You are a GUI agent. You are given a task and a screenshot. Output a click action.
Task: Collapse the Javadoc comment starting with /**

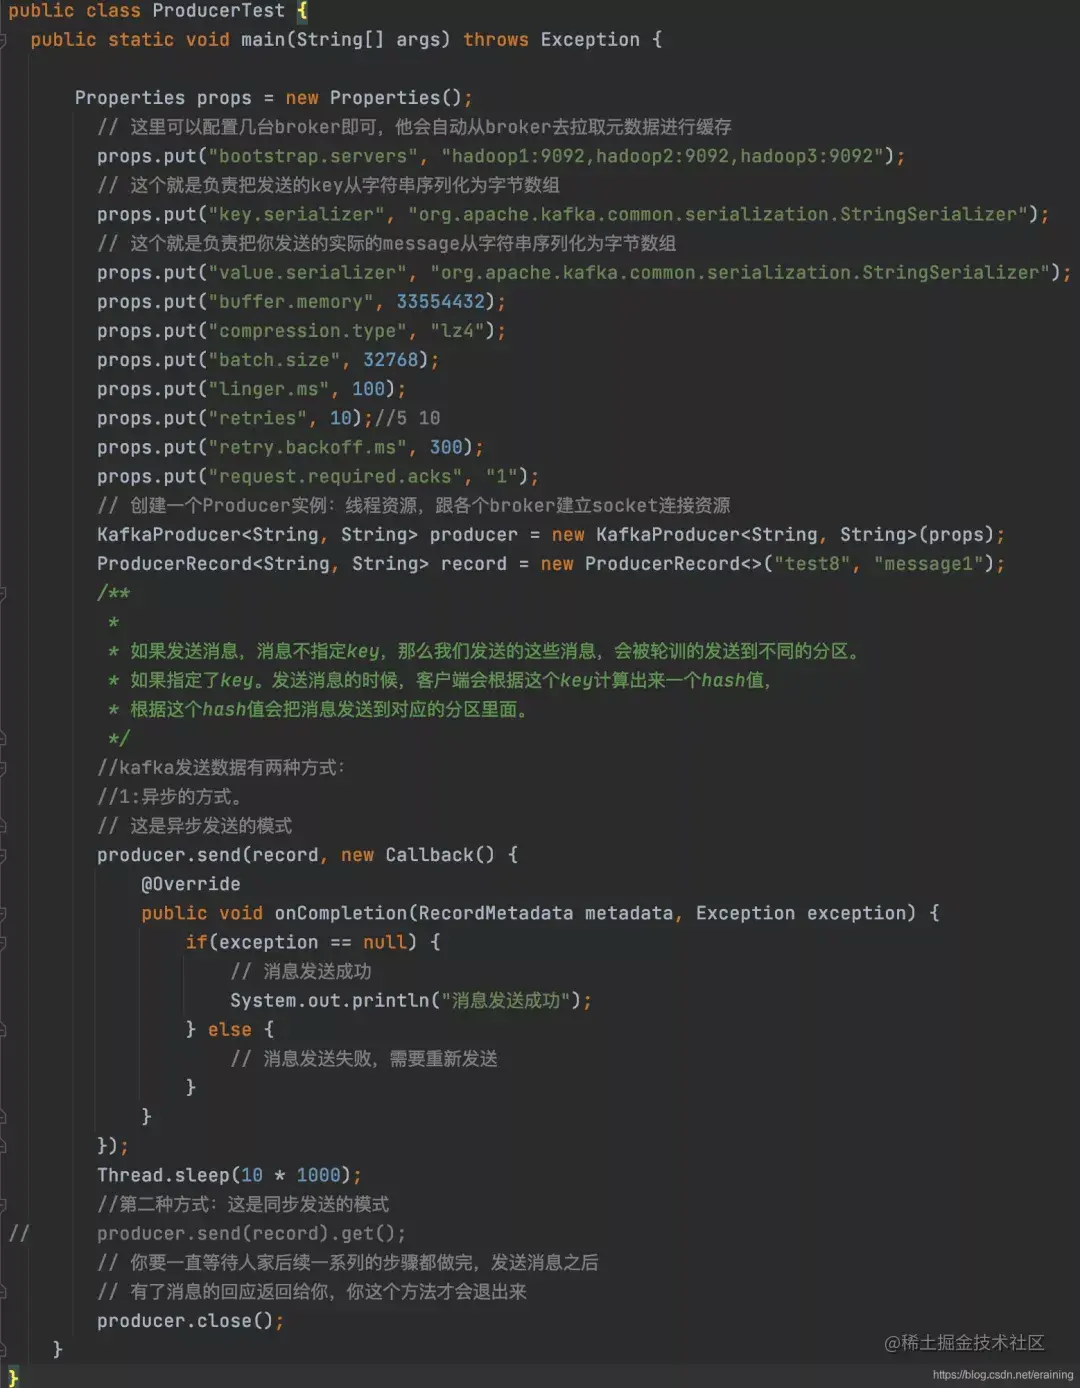pyautogui.click(x=3, y=594)
